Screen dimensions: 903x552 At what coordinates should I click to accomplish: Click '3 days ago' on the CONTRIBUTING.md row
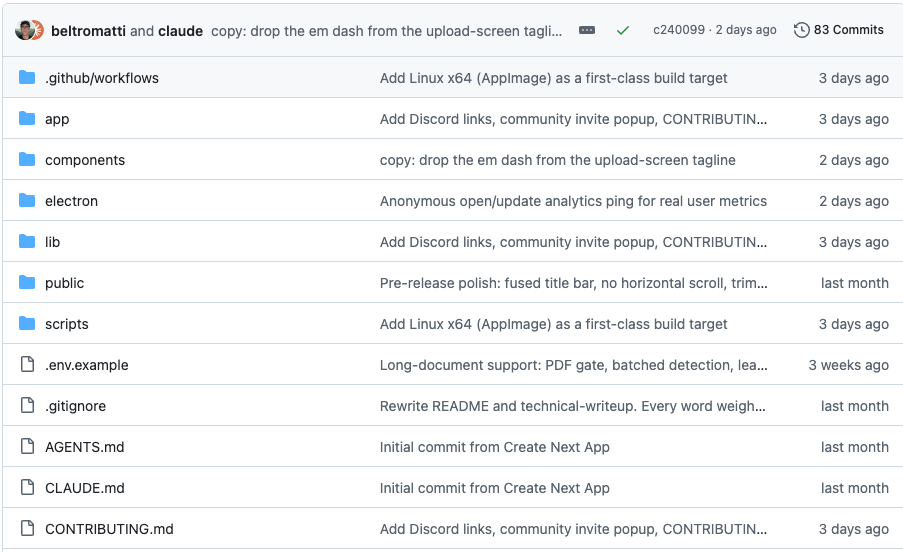854,529
